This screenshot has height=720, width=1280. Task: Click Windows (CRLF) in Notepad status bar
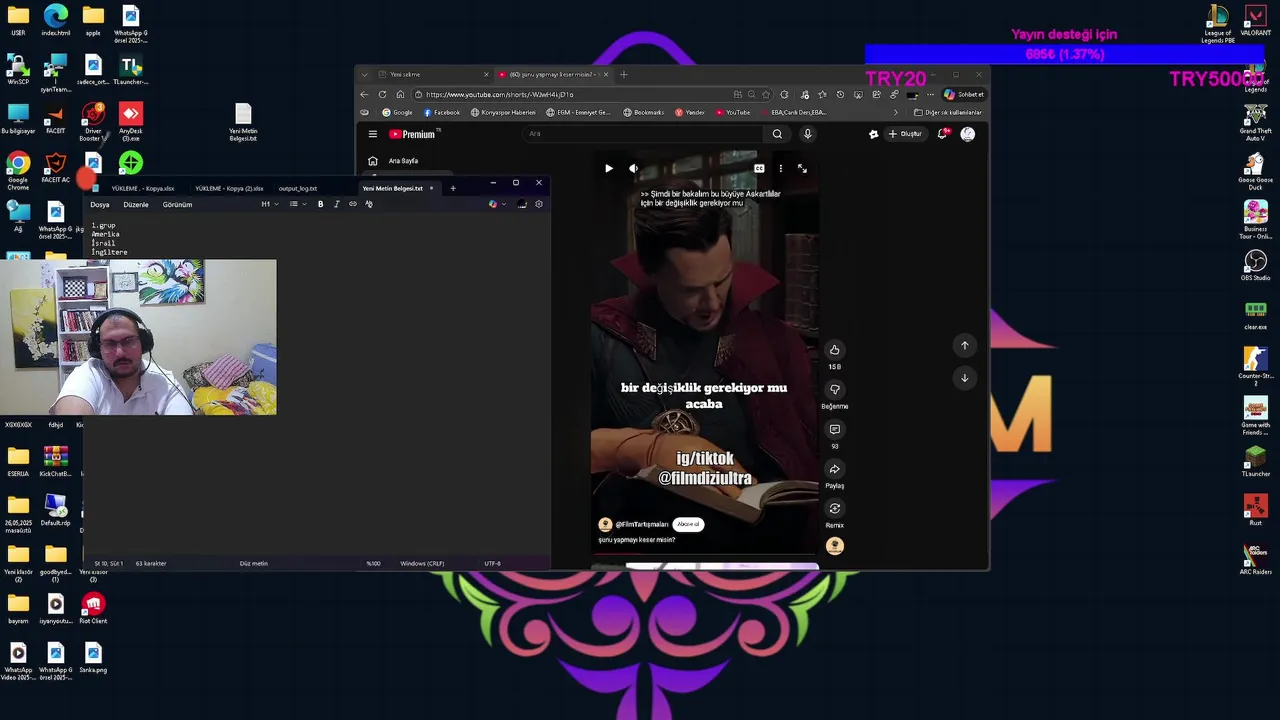coord(422,564)
